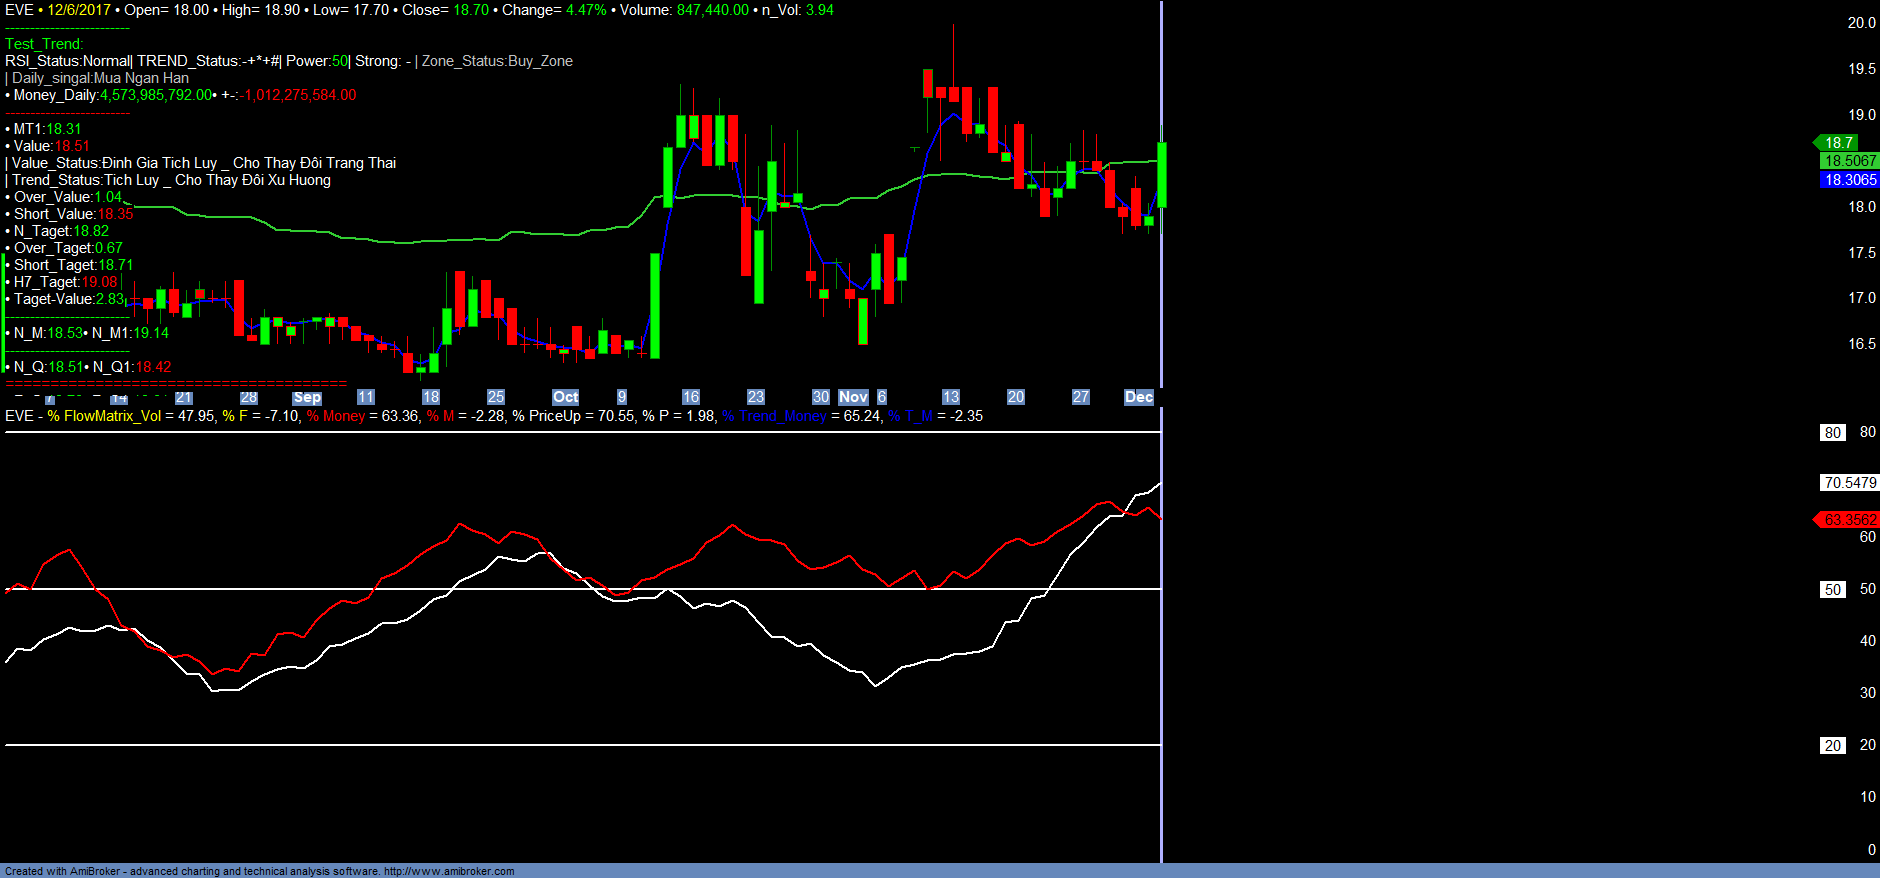
Task: Click the Sep month label on the date axis
Action: click(307, 397)
